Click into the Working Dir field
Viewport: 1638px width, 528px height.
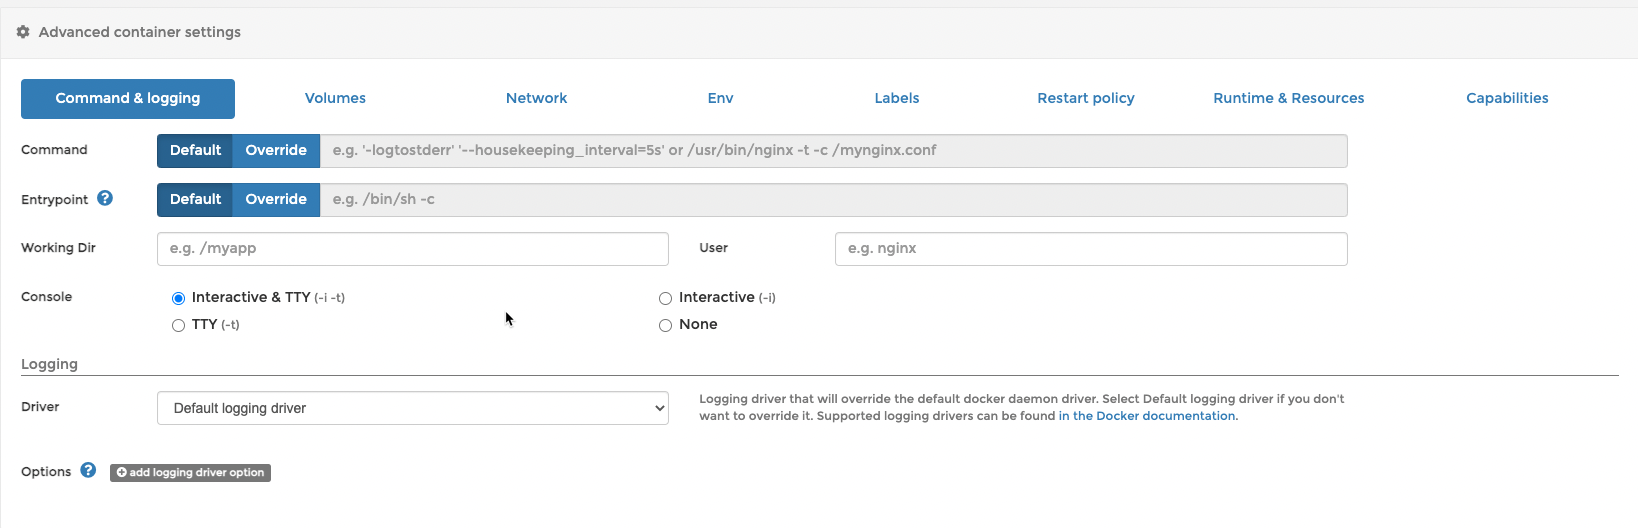pos(412,248)
